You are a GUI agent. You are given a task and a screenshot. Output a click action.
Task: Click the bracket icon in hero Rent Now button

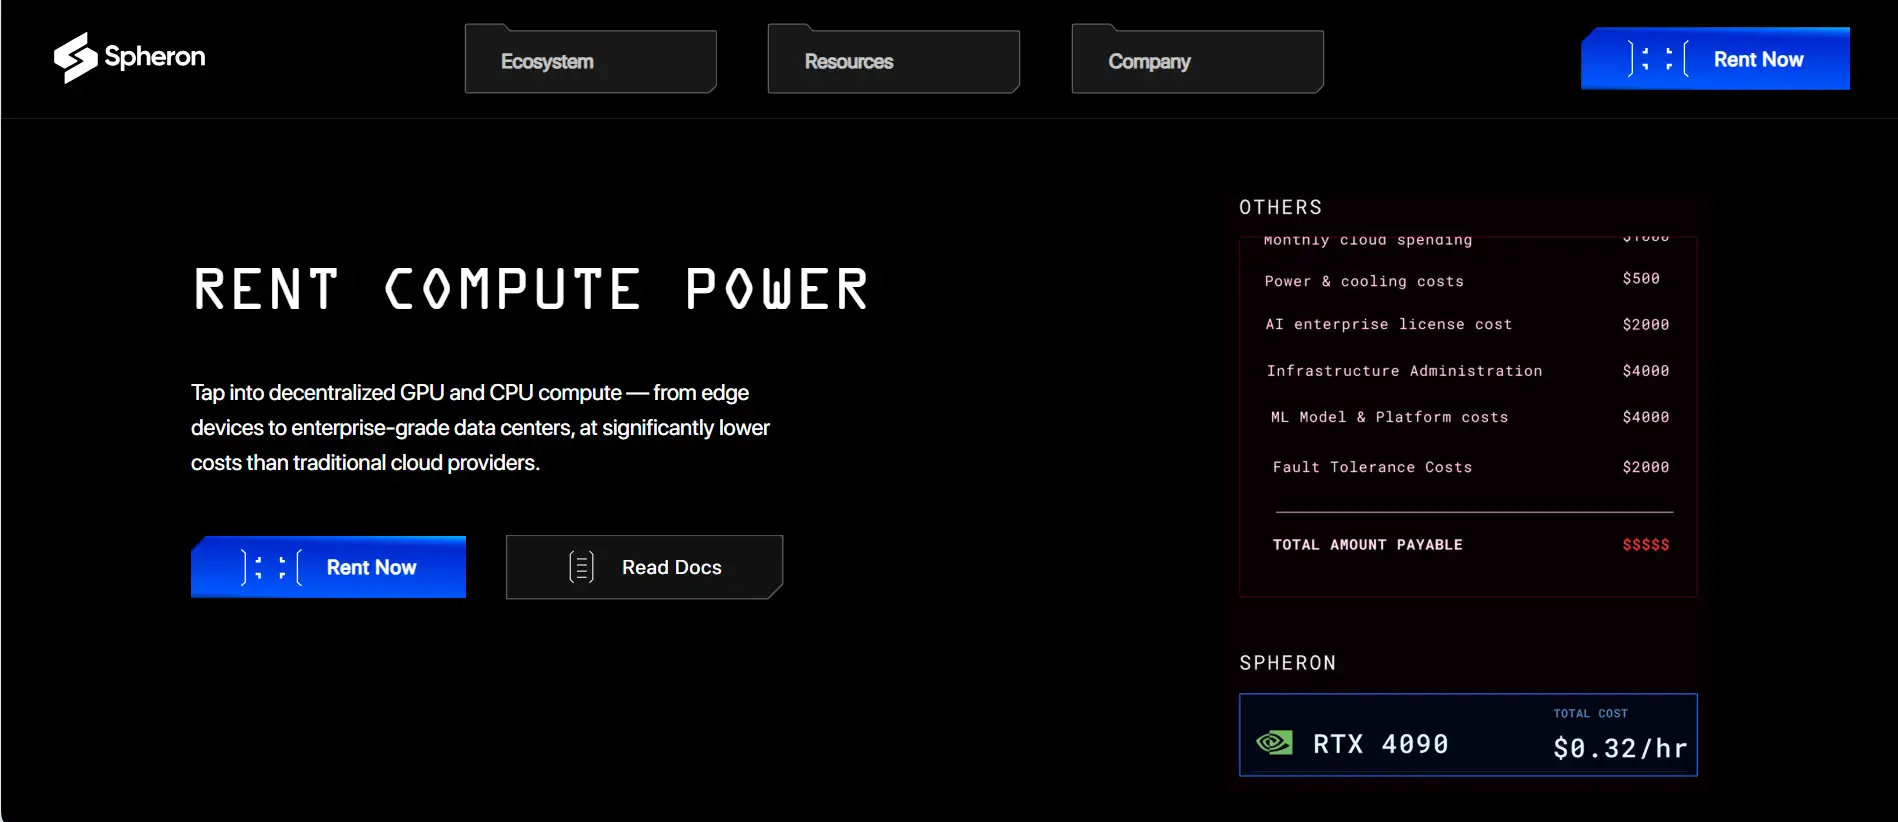click(x=270, y=567)
